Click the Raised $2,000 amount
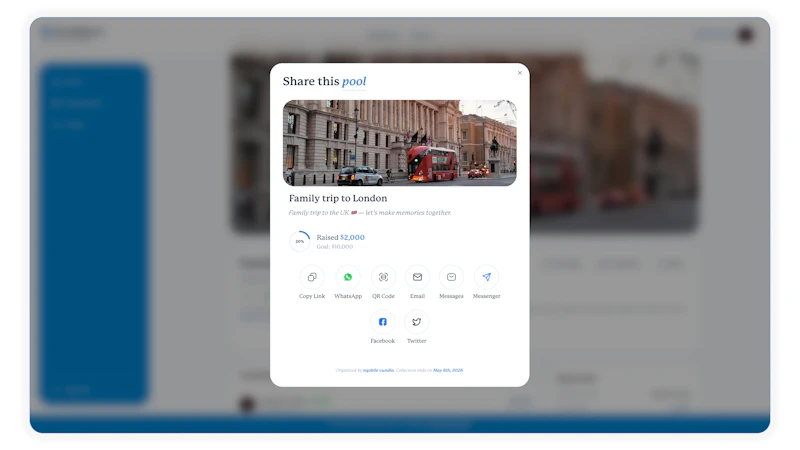 (340, 237)
